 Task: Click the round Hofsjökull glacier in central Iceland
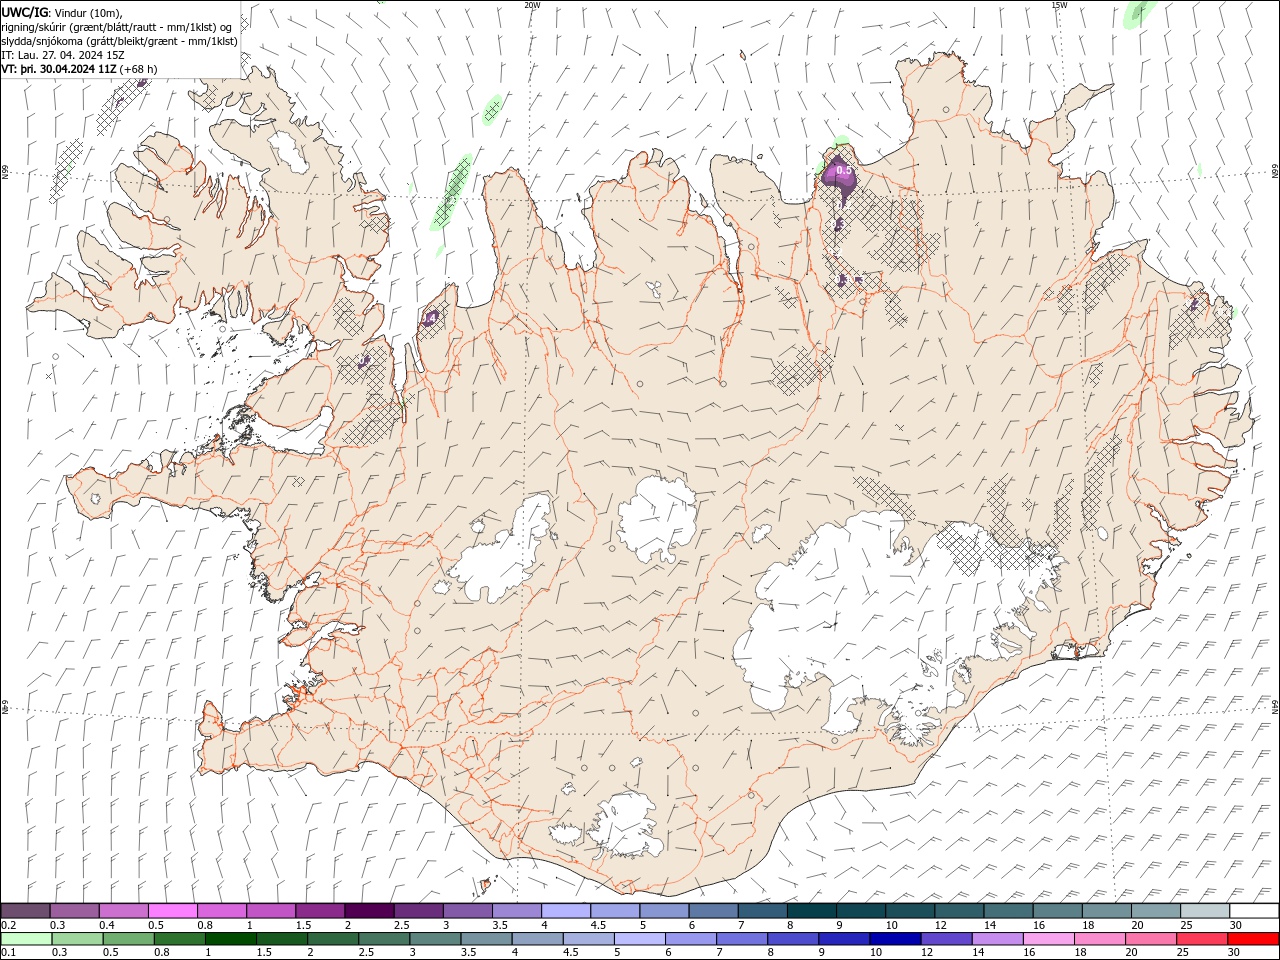coord(657,520)
